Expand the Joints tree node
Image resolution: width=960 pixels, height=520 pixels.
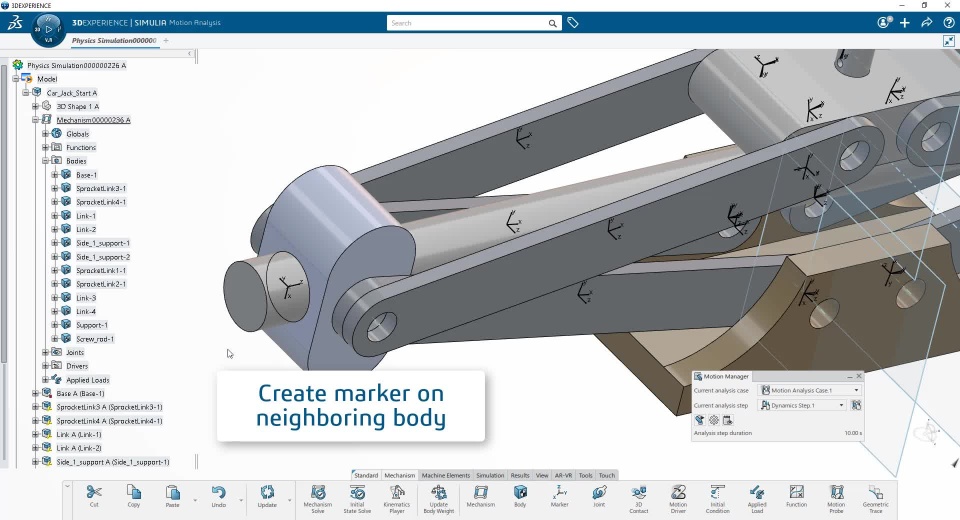pos(45,352)
